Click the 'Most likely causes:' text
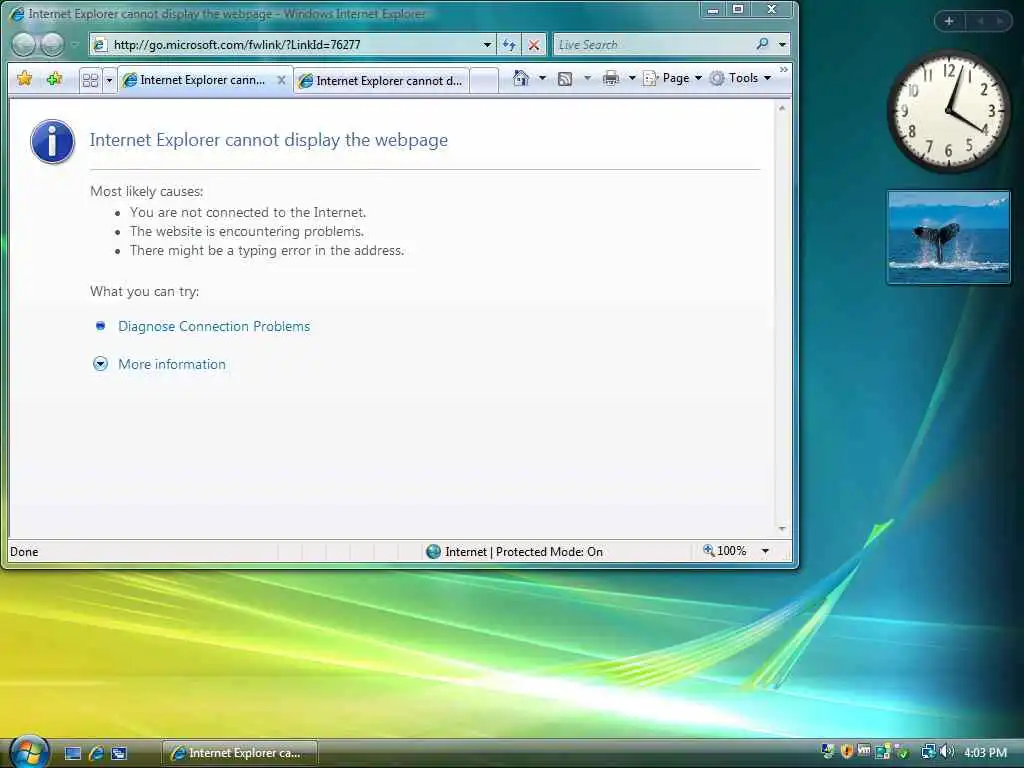The height and width of the screenshot is (768, 1024). 146,191
